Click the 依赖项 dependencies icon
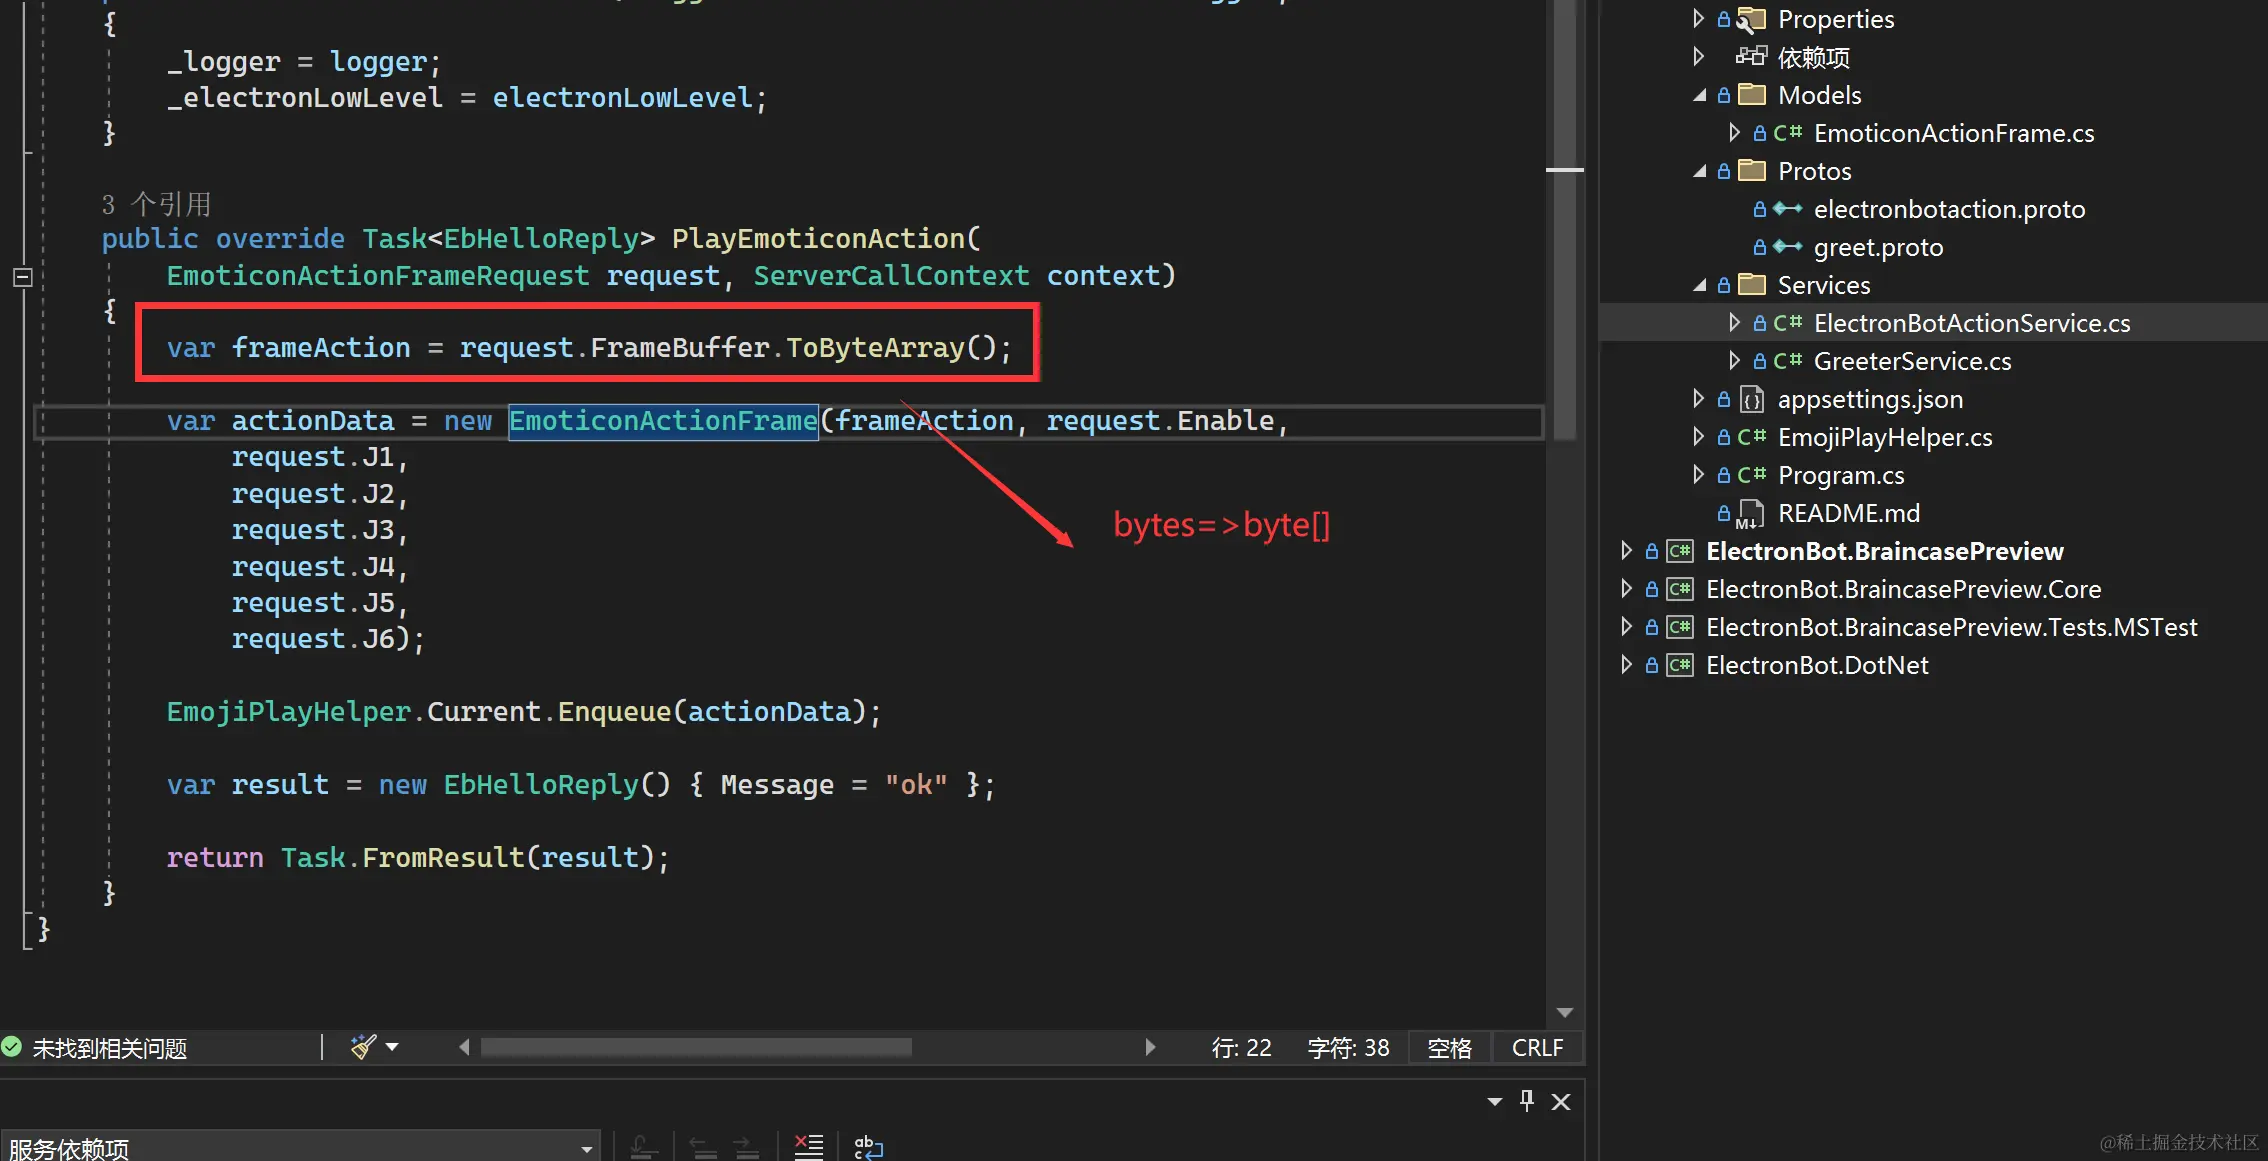The height and width of the screenshot is (1161, 2268). pyautogui.click(x=1751, y=57)
